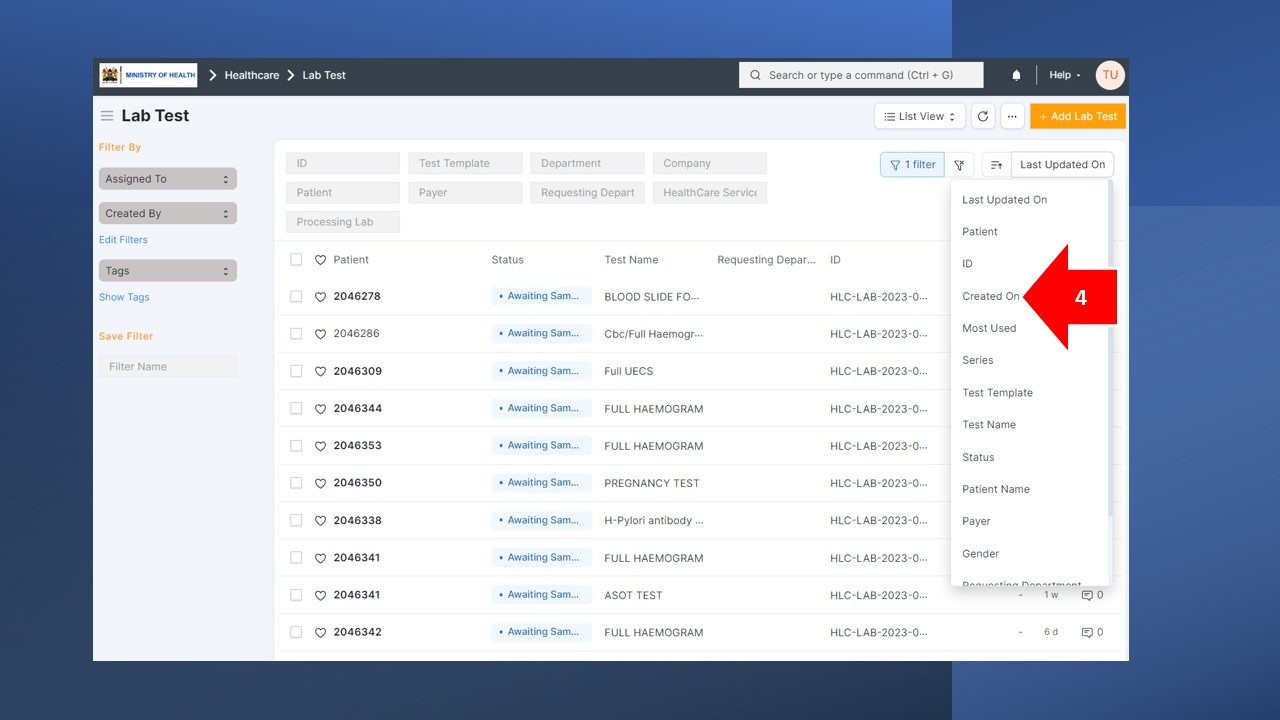The height and width of the screenshot is (720, 1280).
Task: Check the box for patient 2046309
Action: (x=296, y=371)
